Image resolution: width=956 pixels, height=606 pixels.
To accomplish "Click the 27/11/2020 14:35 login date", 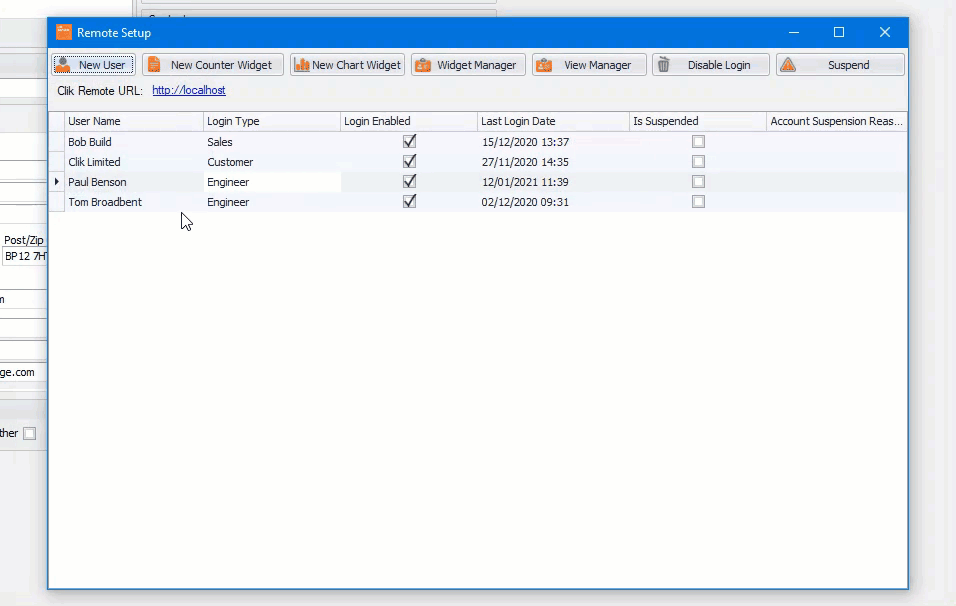I will click(x=526, y=162).
